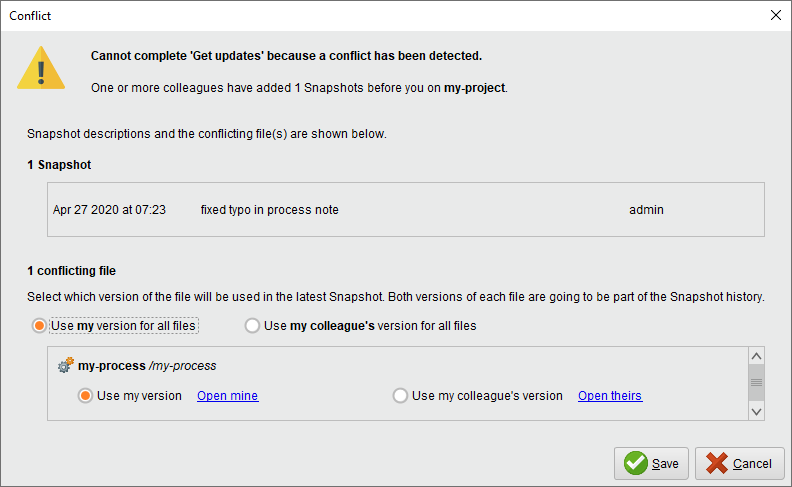Screen dimensions: 792x487
Task: Click the yellow warning triangle icon
Action: pyautogui.click(x=41, y=69)
